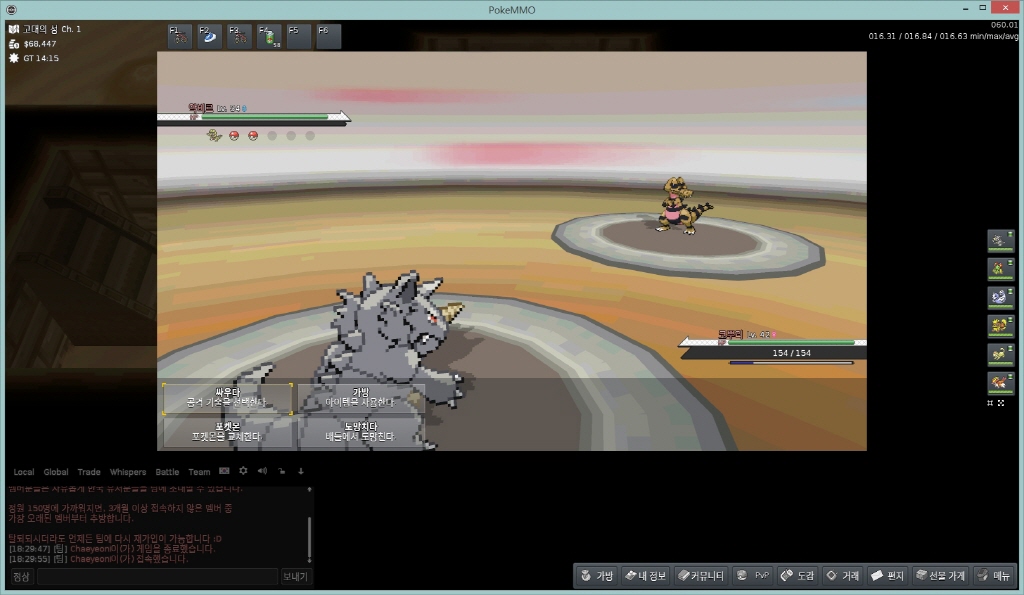Viewport: 1024px width, 595px height.
Task: Toggle the chat lock icon
Action: (282, 471)
